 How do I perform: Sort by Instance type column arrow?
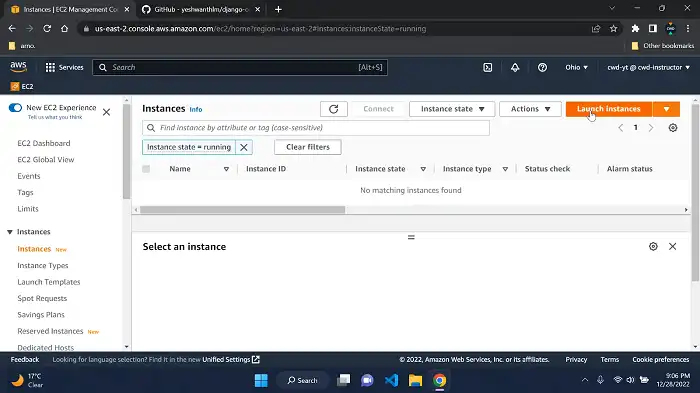click(505, 169)
